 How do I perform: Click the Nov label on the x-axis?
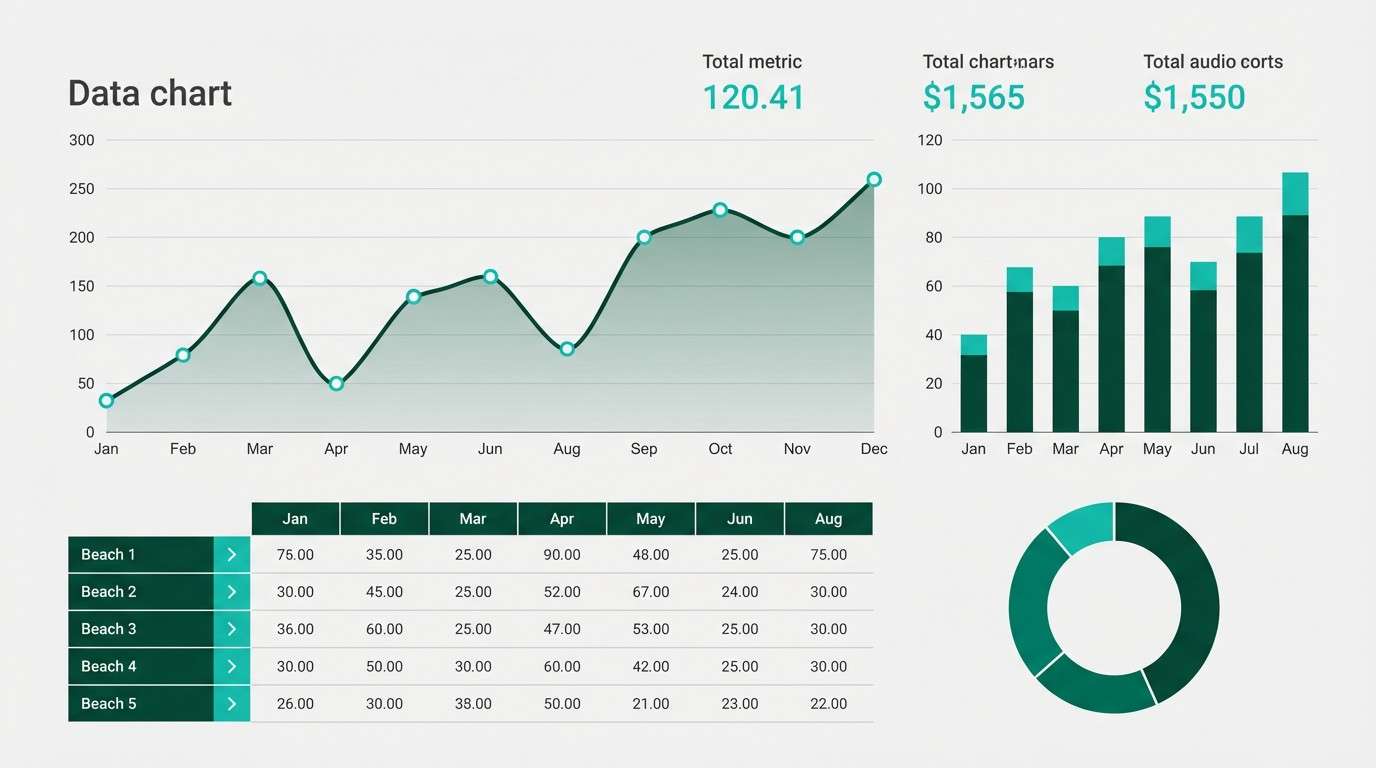click(796, 448)
